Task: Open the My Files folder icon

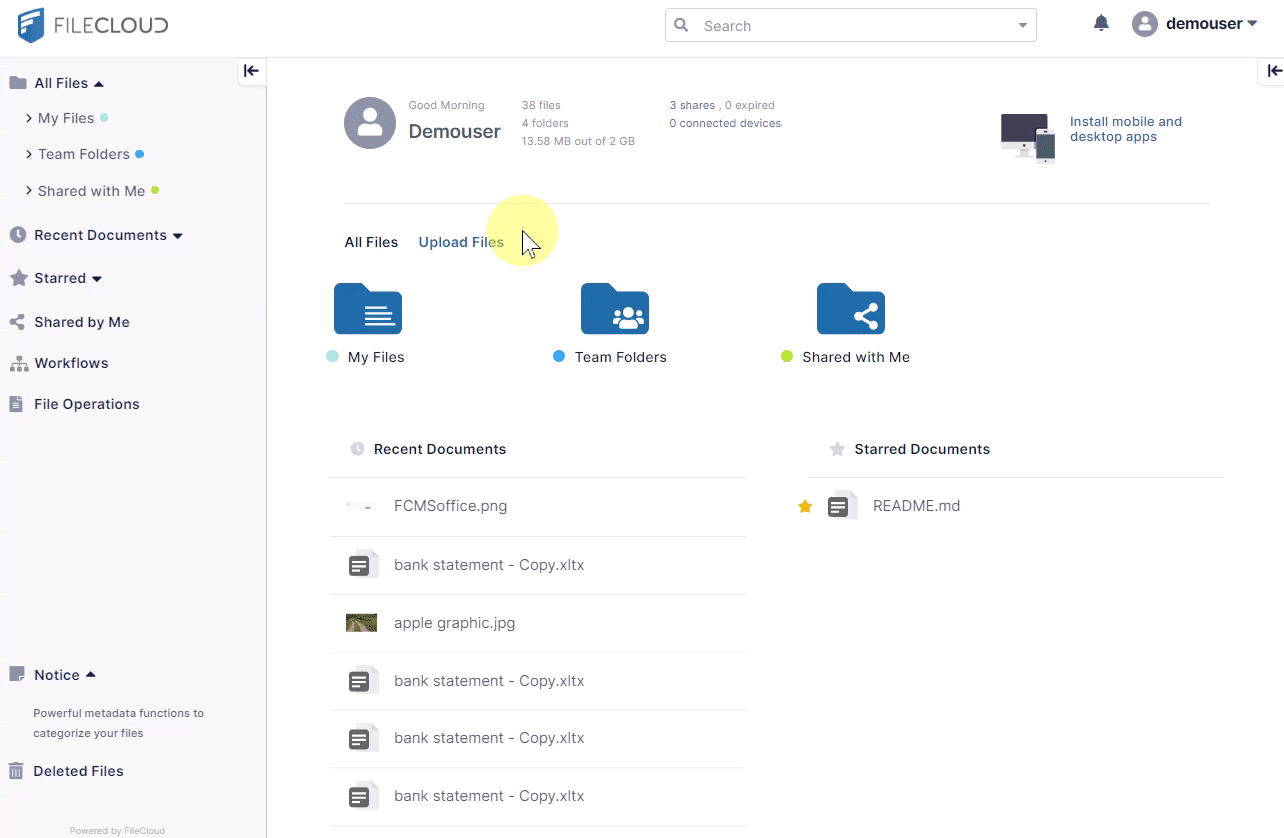Action: click(367, 309)
